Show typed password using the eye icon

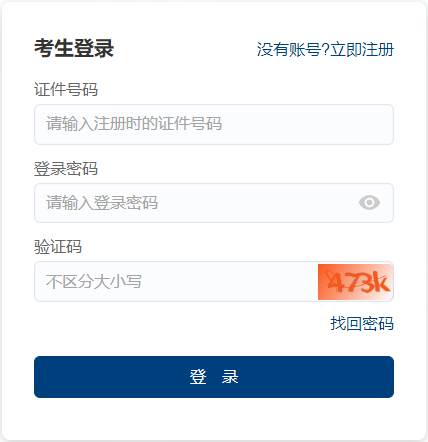tap(369, 203)
